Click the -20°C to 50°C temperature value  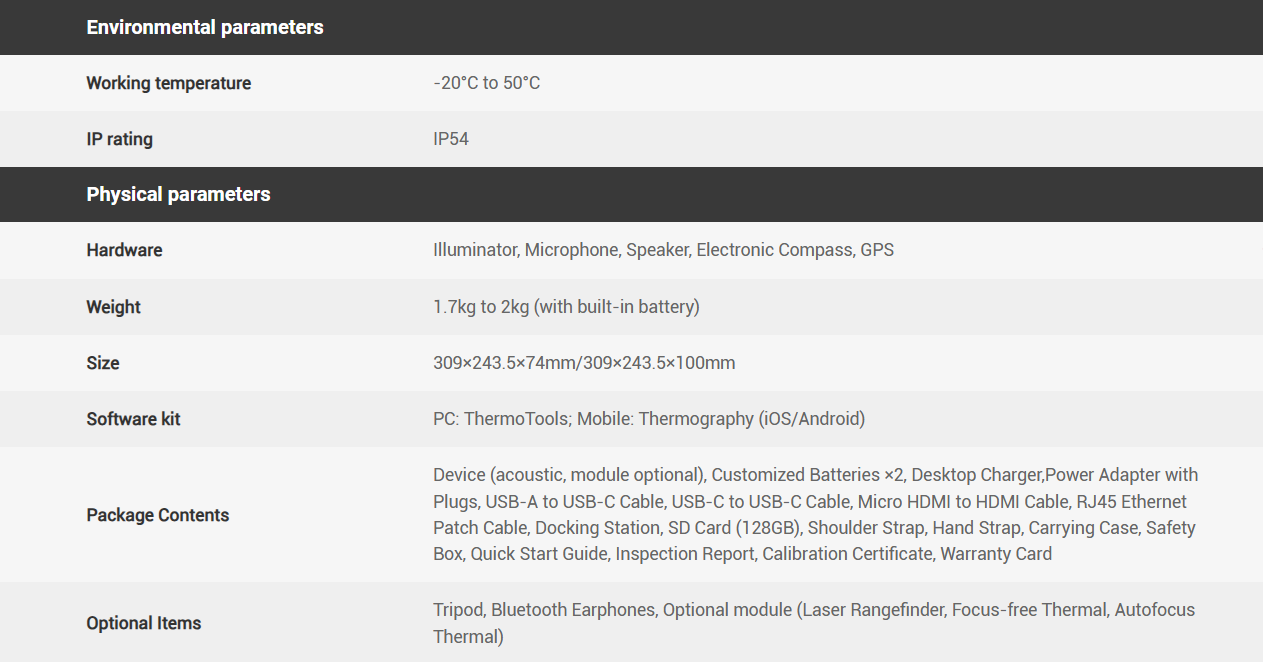tap(487, 83)
